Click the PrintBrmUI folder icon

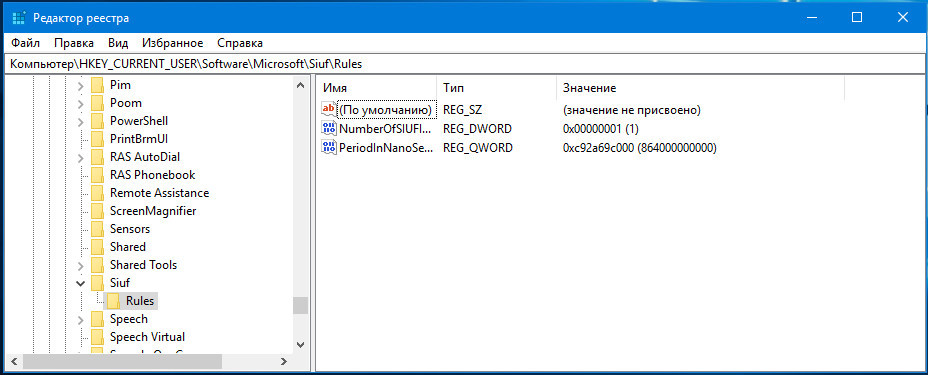coord(98,139)
